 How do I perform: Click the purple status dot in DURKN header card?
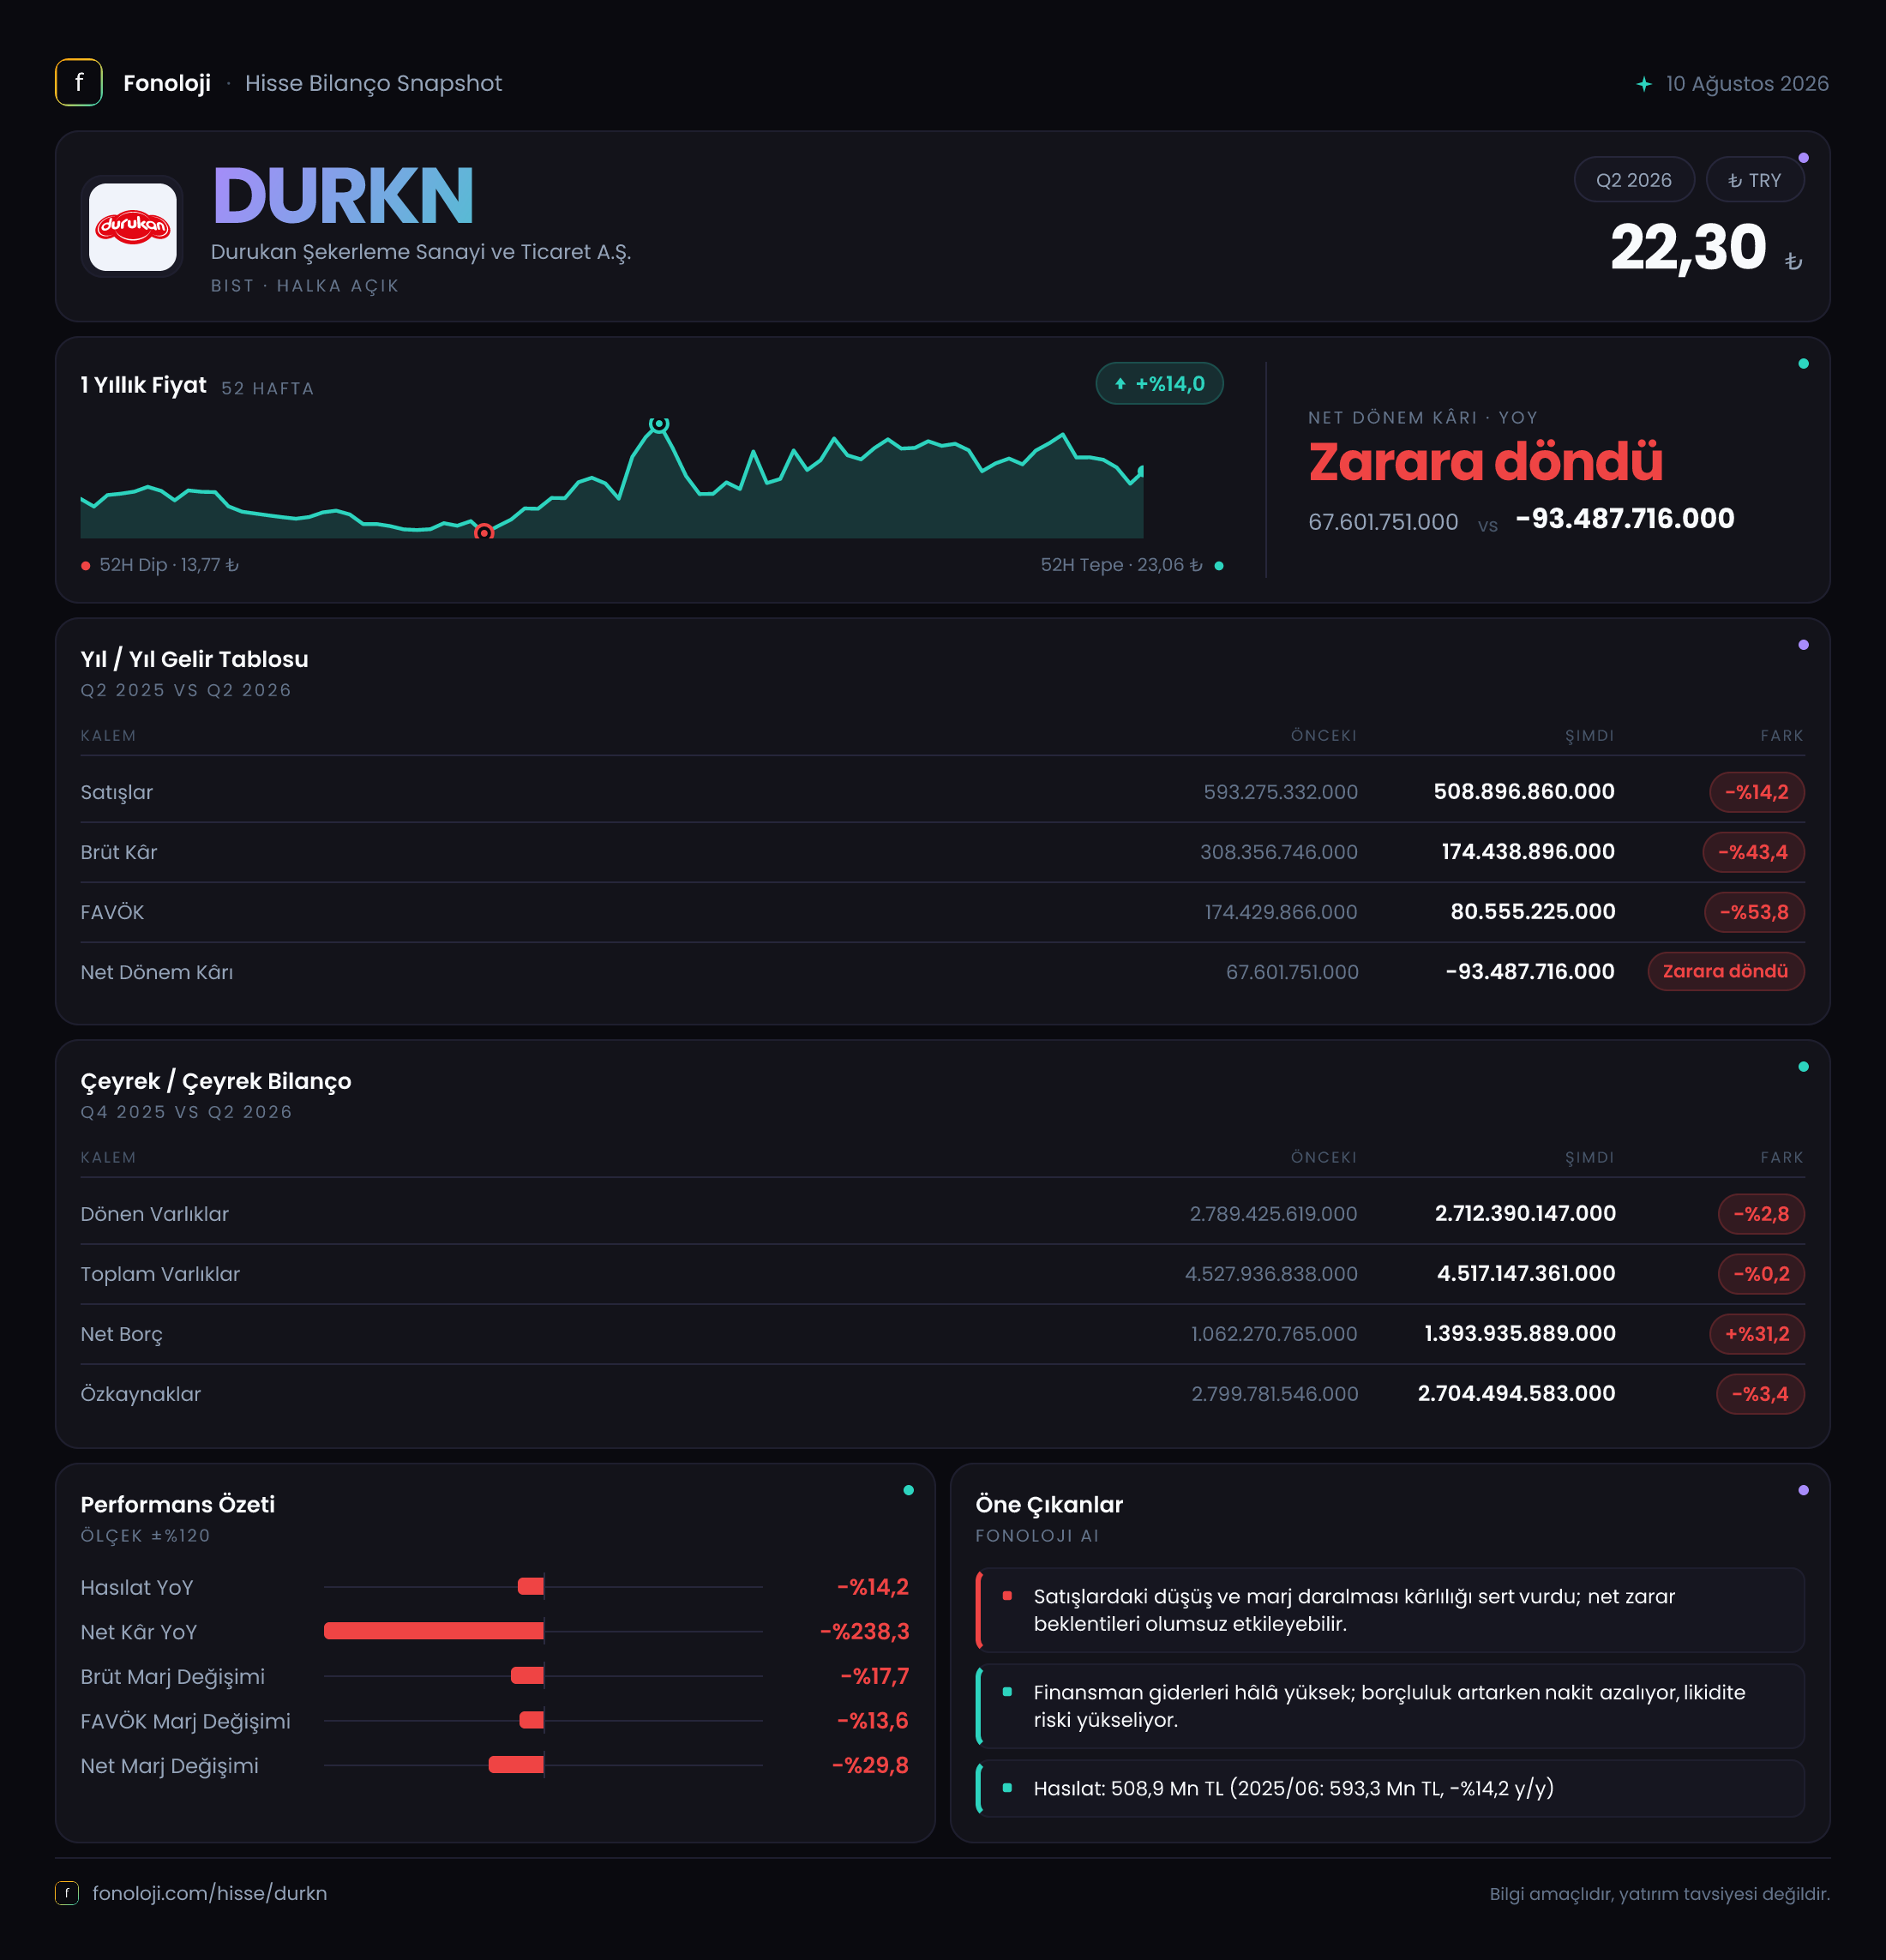(1803, 158)
